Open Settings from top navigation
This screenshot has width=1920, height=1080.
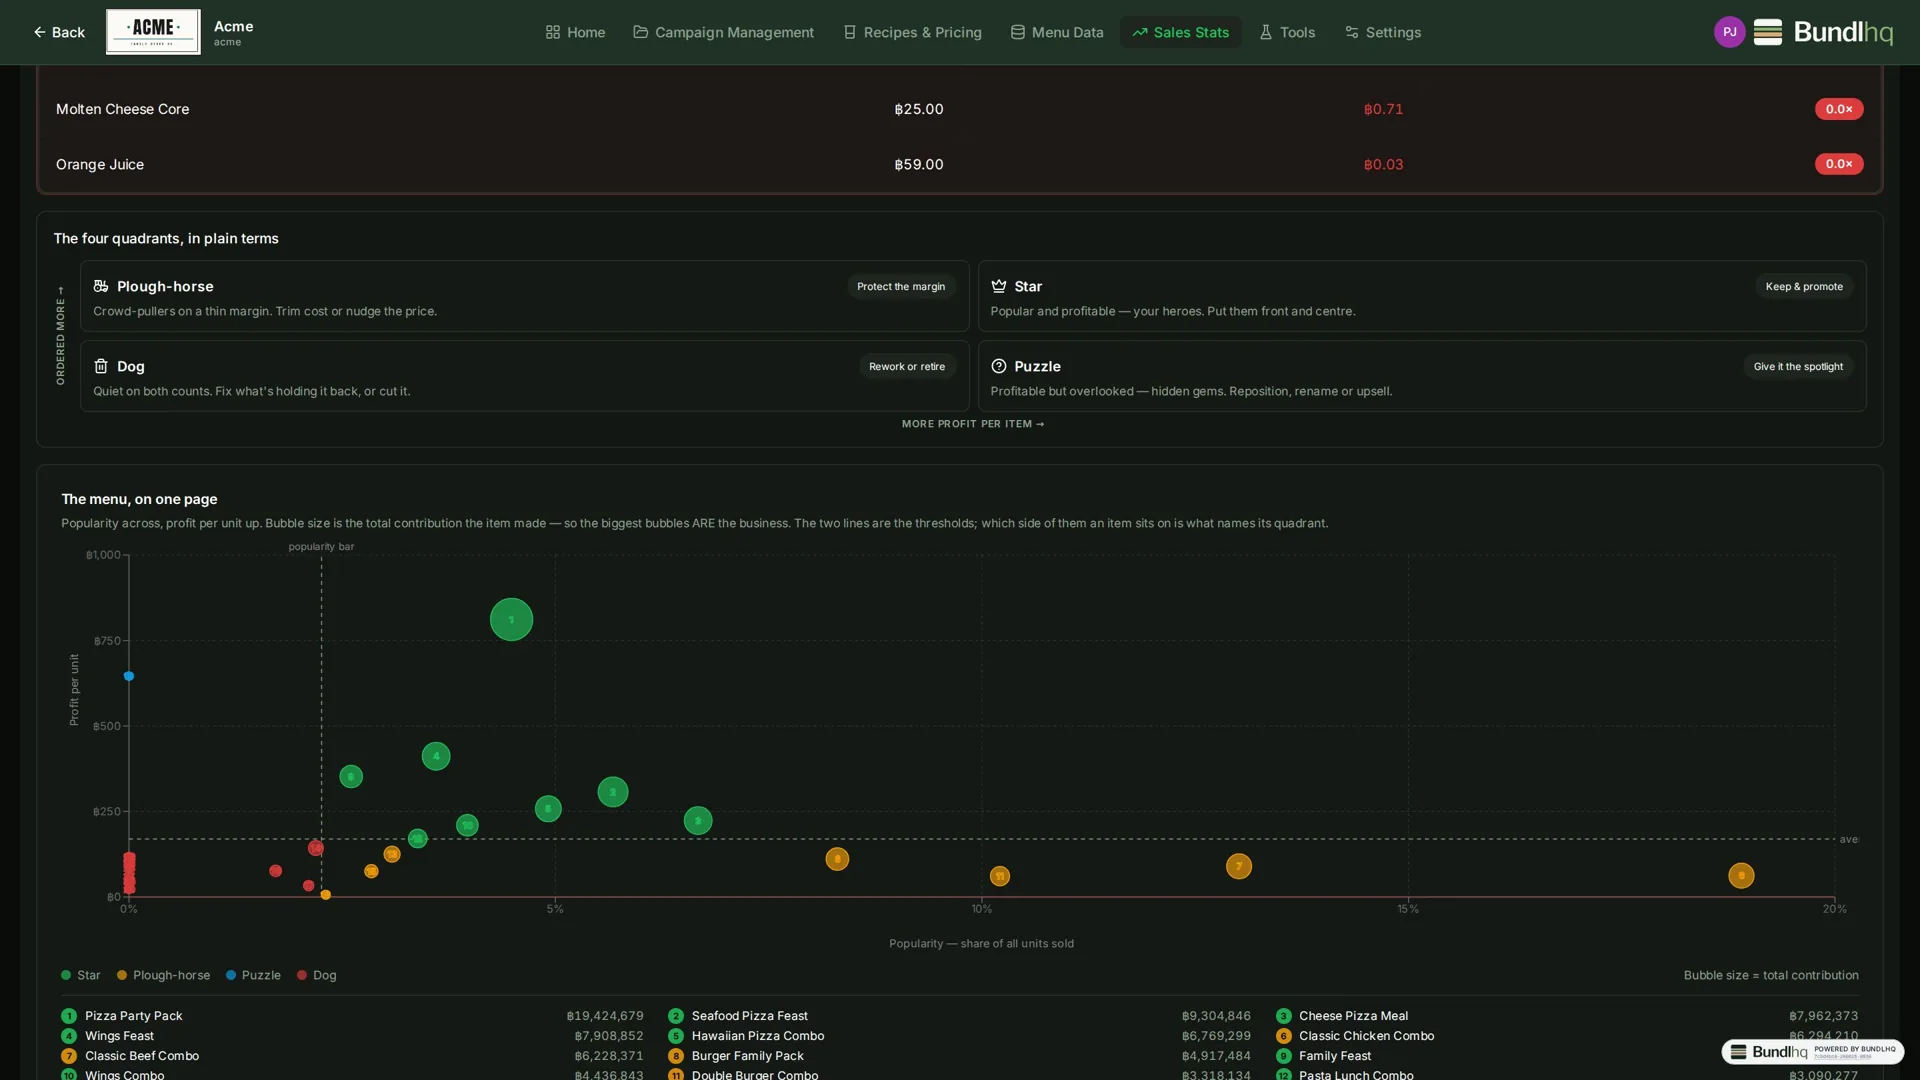(x=1383, y=32)
